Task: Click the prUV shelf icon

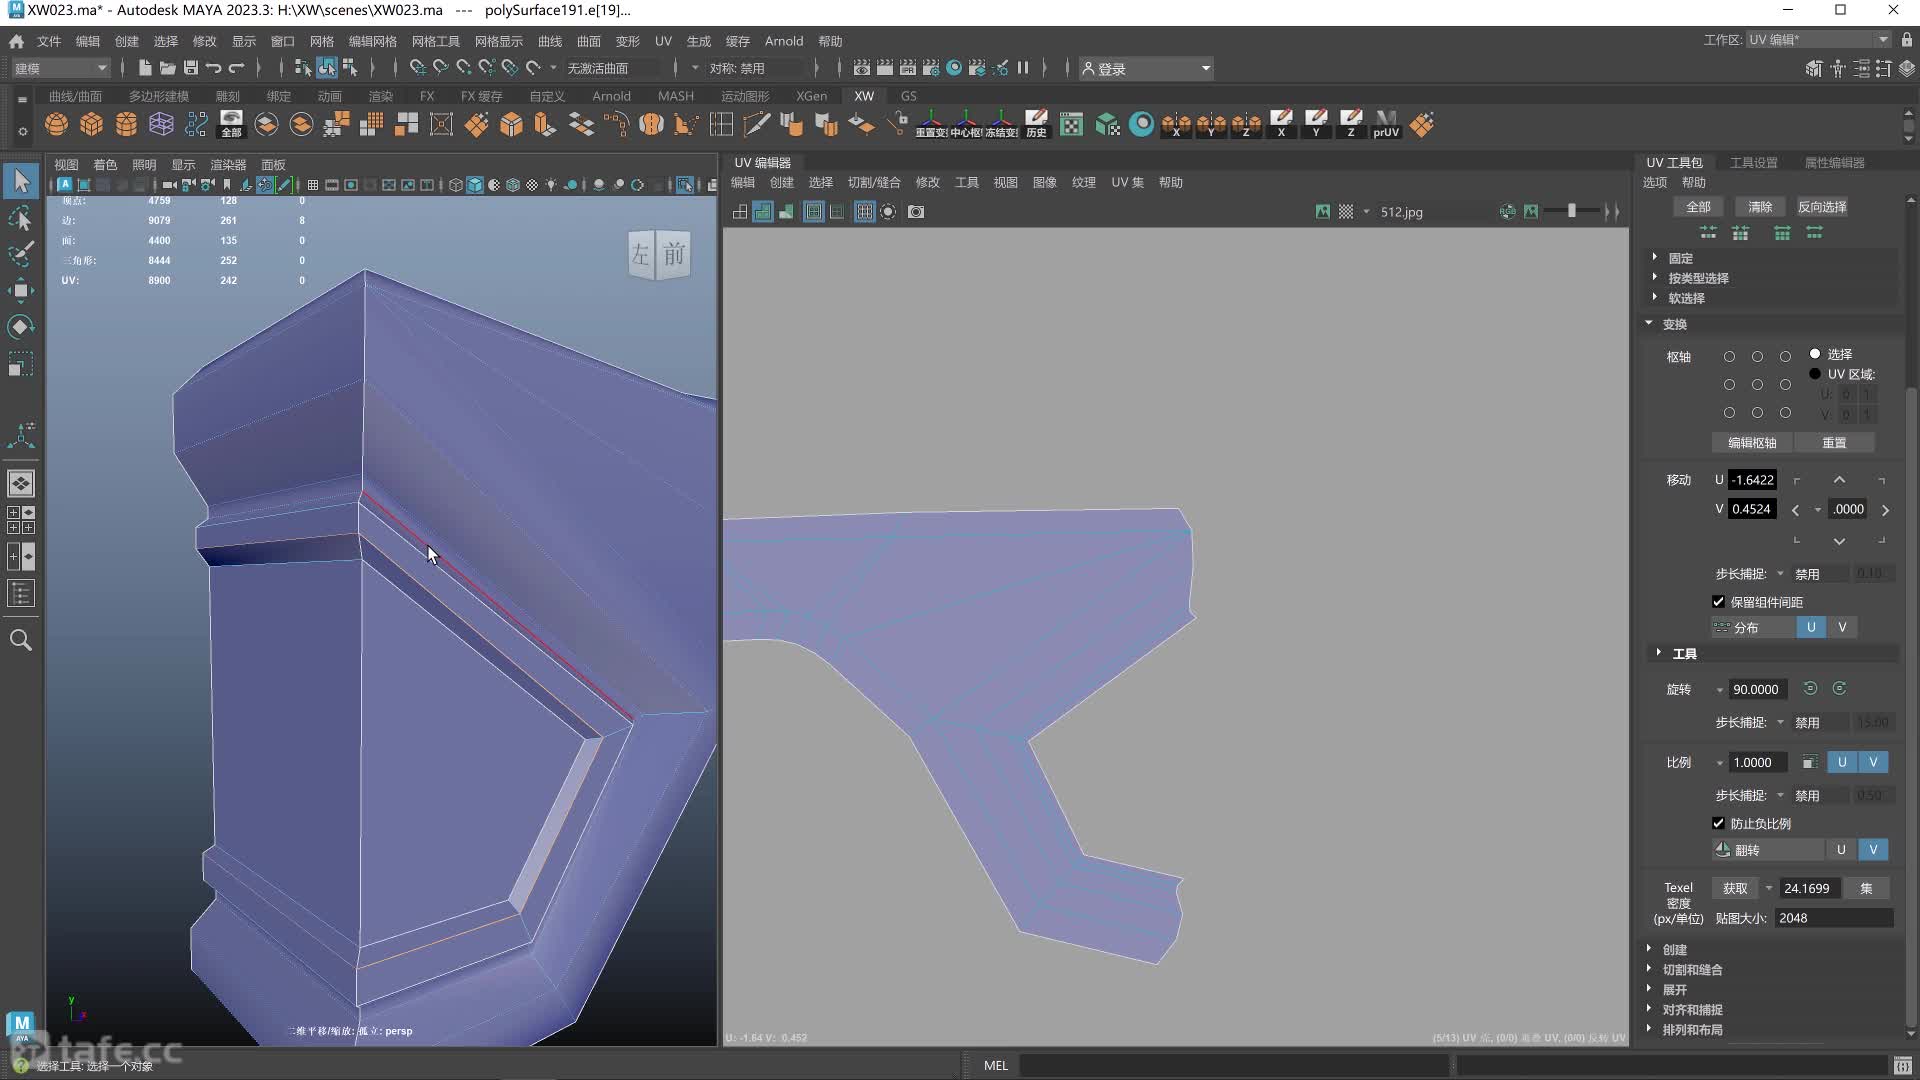Action: click(x=1386, y=124)
